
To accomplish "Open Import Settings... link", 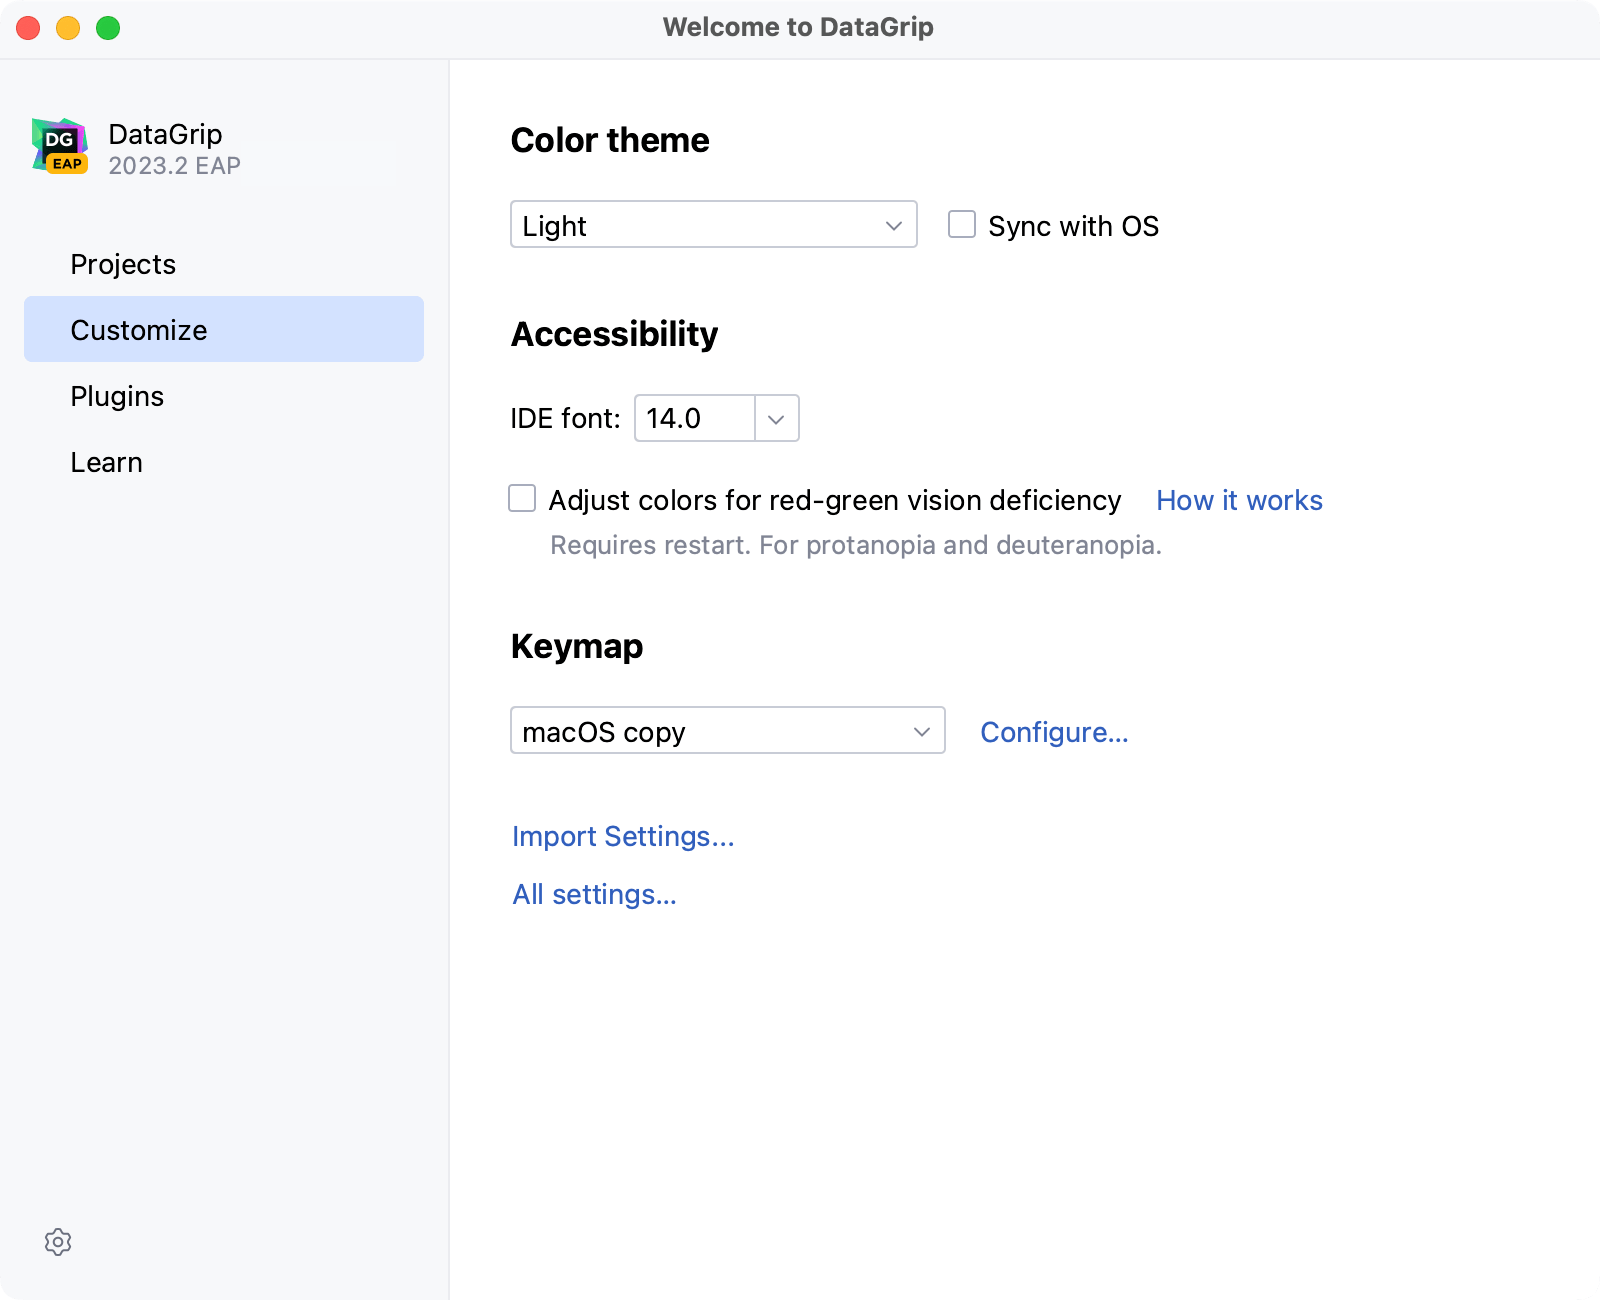I will [x=623, y=836].
